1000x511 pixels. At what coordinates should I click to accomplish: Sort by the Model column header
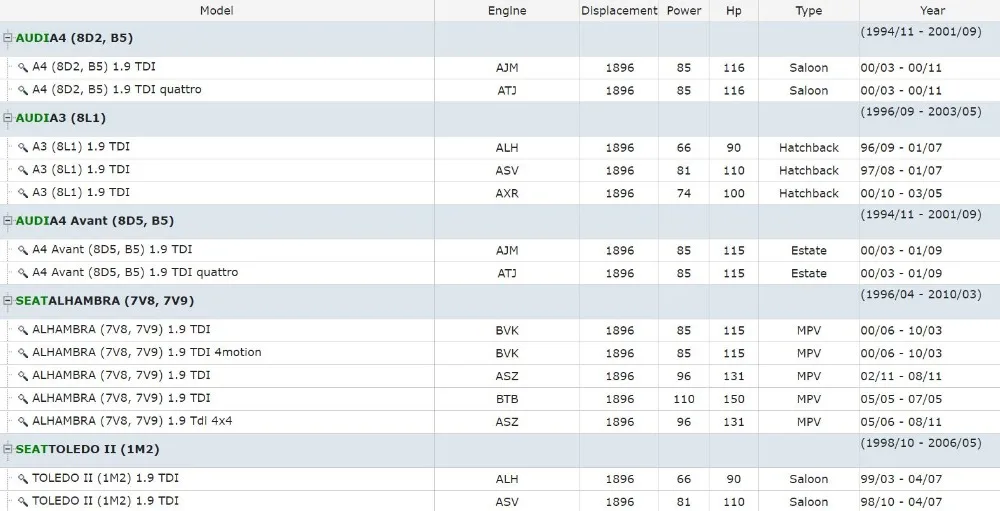point(217,11)
